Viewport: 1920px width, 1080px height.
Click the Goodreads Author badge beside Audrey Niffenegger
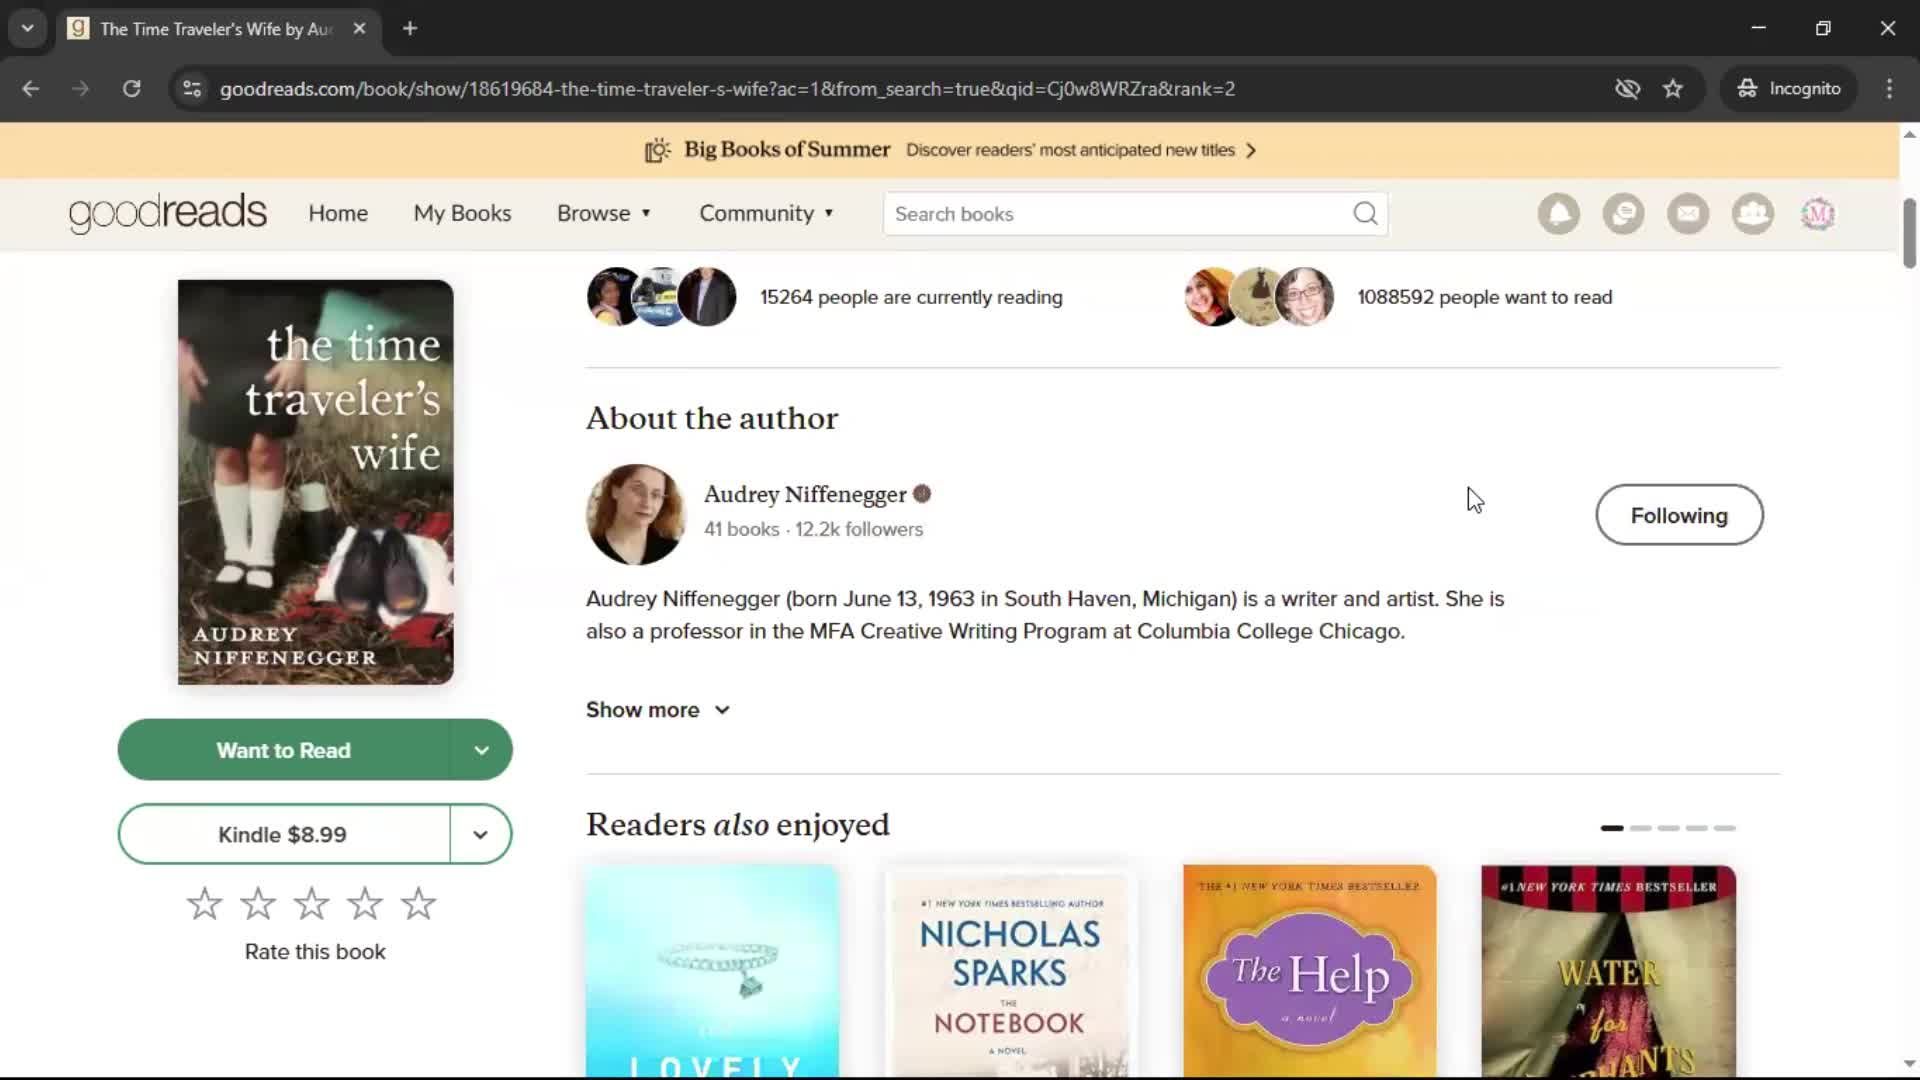[x=922, y=494]
